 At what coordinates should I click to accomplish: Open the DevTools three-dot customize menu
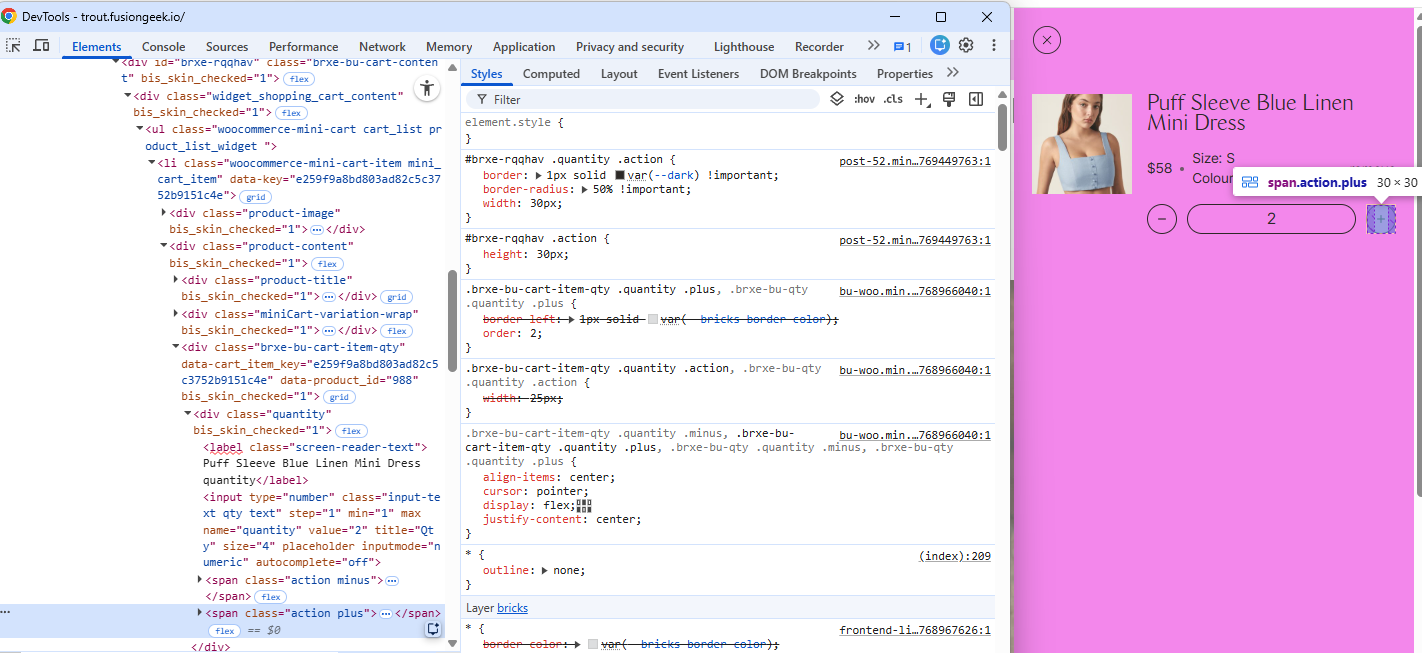point(993,46)
